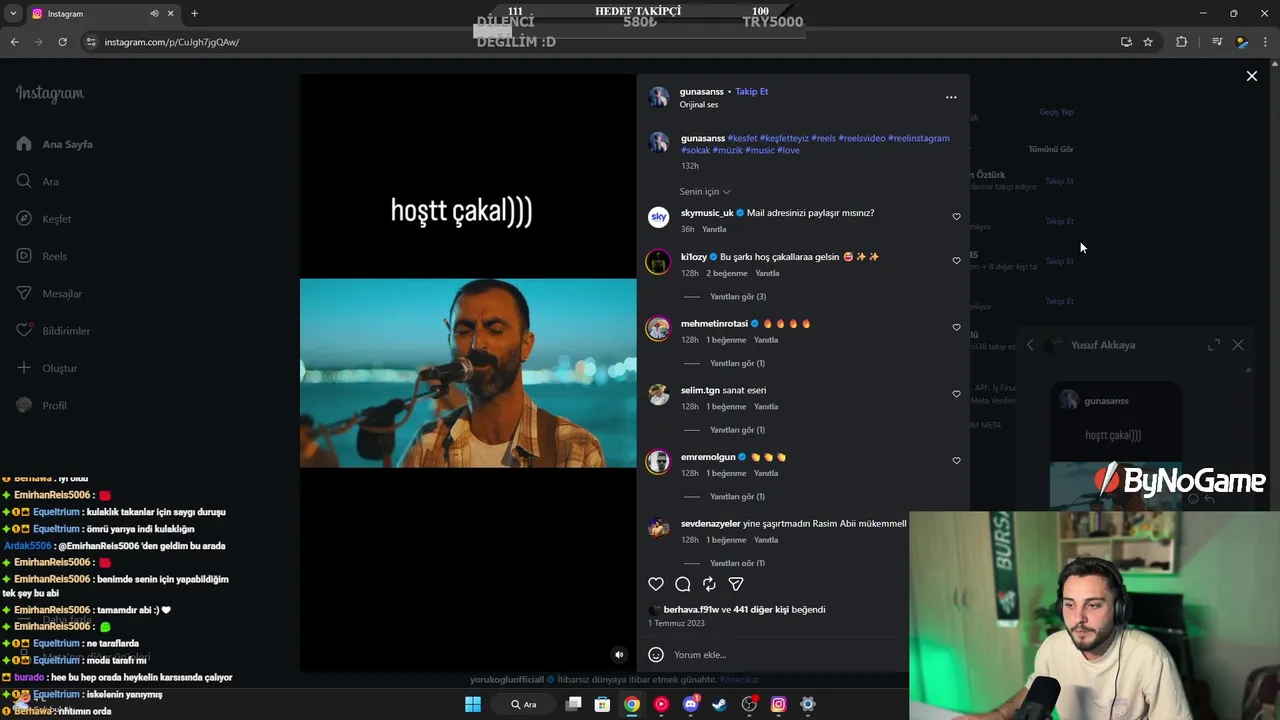
Task: Open the comment bubble icon under the post
Action: [x=683, y=584]
